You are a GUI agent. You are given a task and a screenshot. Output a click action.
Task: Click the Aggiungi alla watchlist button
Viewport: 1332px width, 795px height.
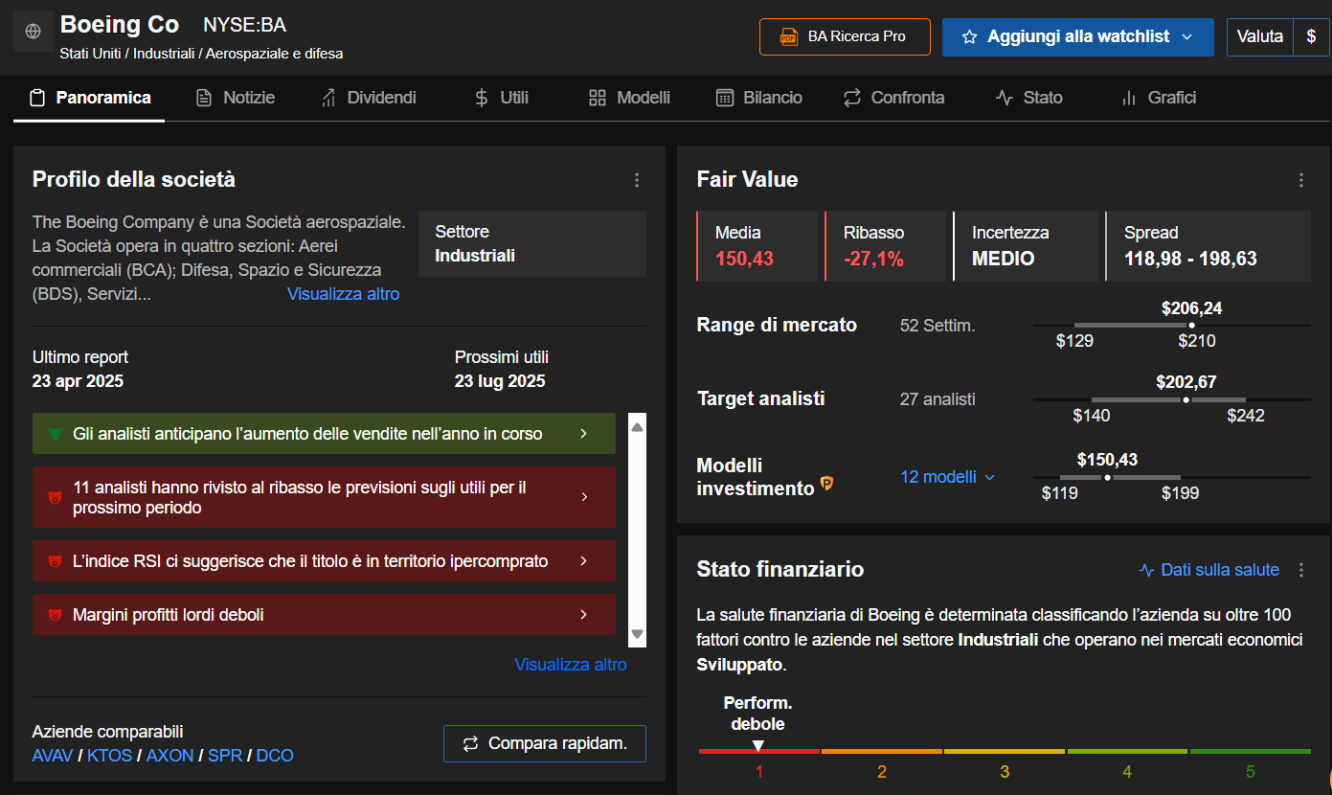click(x=1078, y=37)
